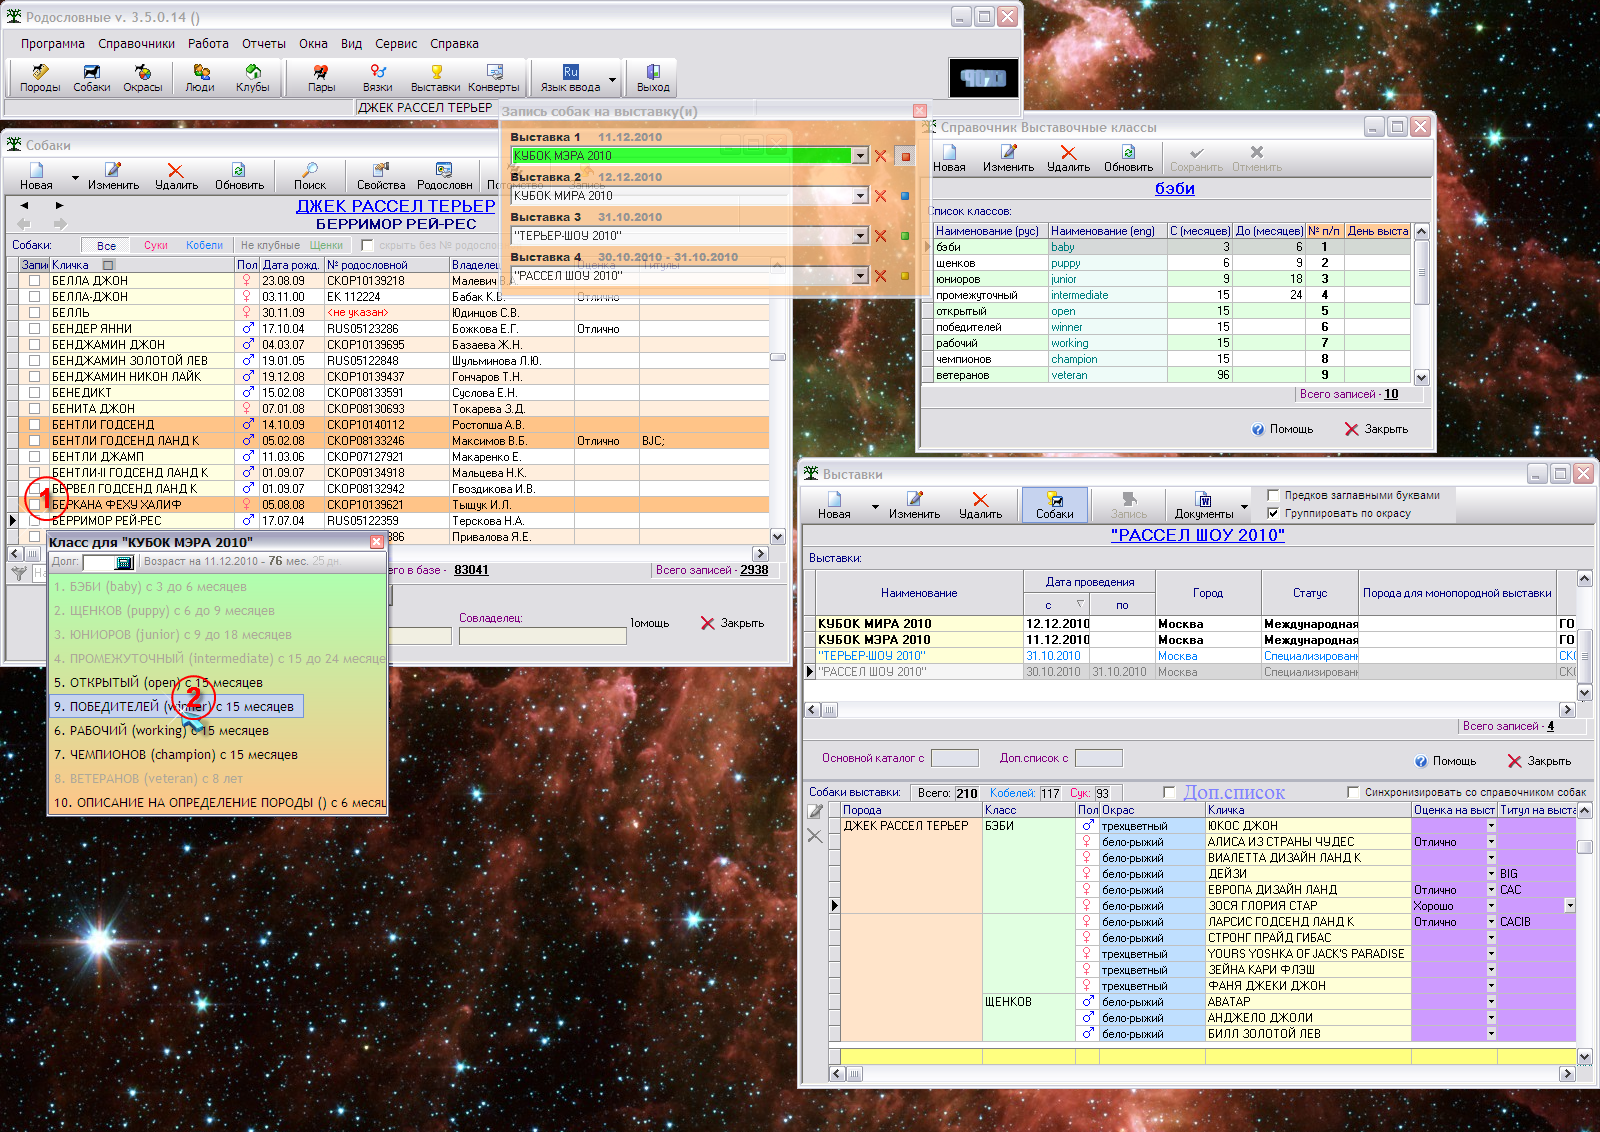Open the Пары toolbar icon
This screenshot has width=1600, height=1132.
coord(321,78)
